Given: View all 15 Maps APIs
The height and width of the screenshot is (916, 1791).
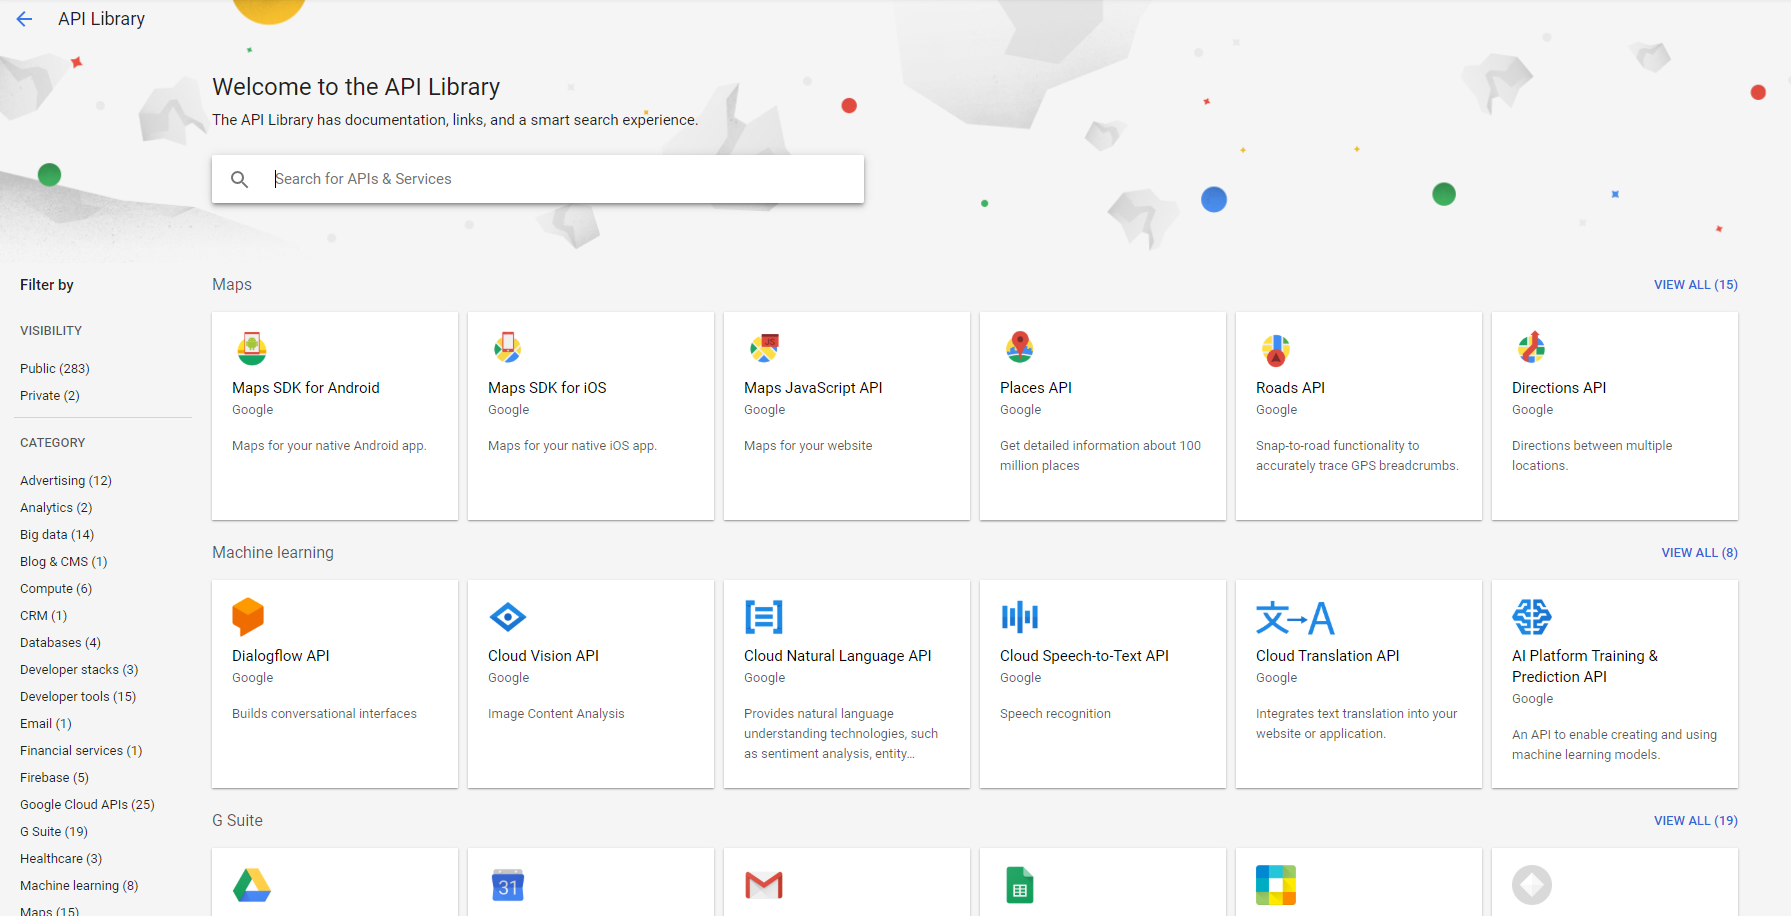Looking at the screenshot, I should (x=1696, y=285).
